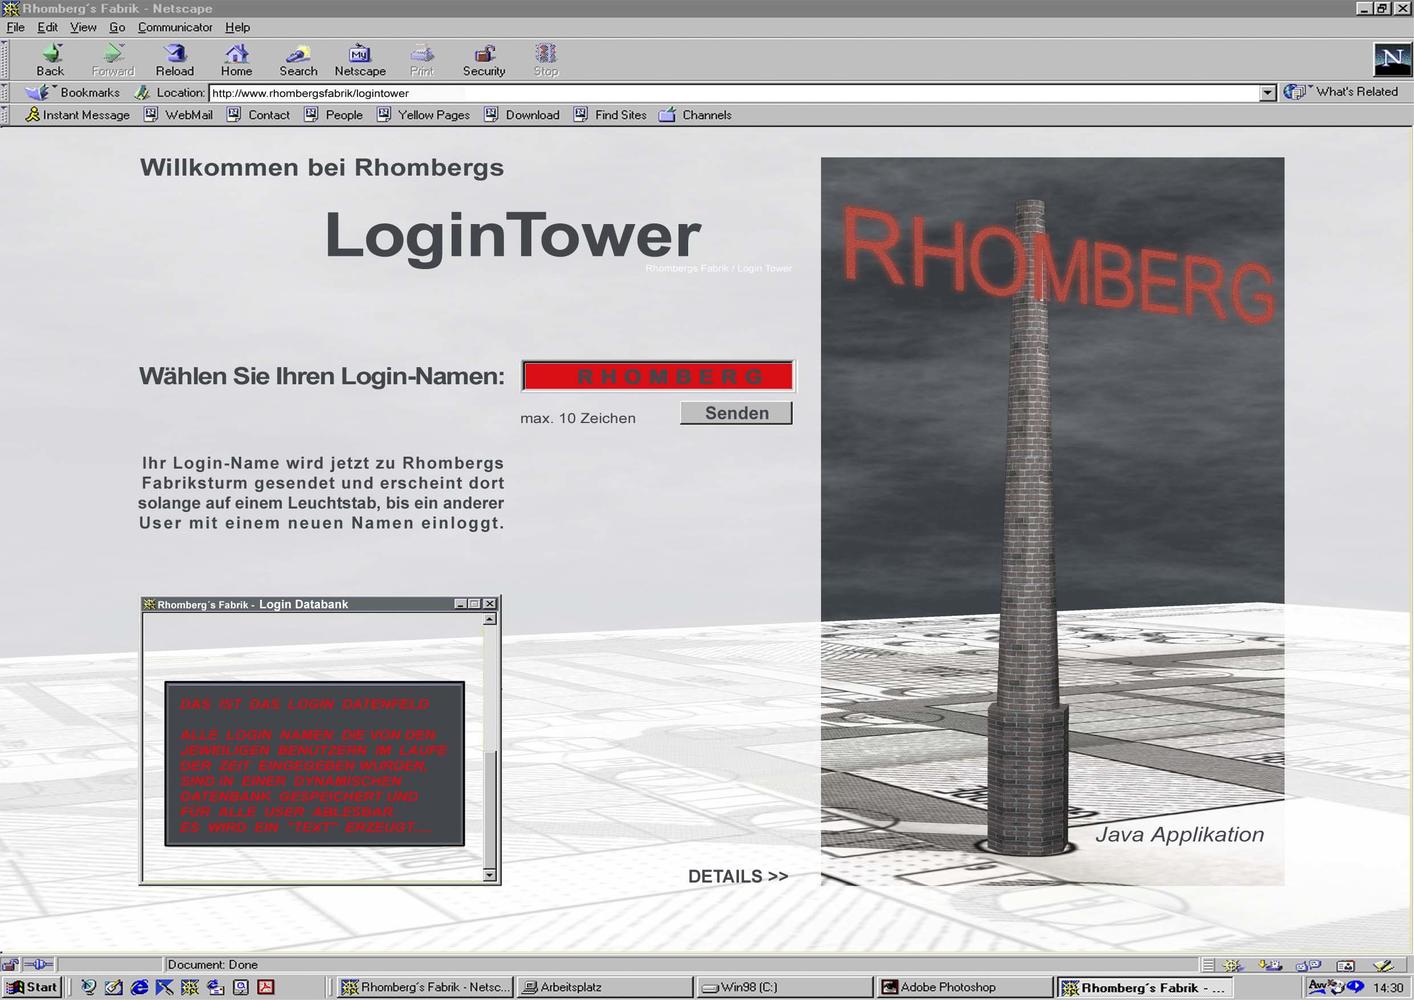
Task: Click the scroll down arrow in Login Databank
Action: coord(489,875)
